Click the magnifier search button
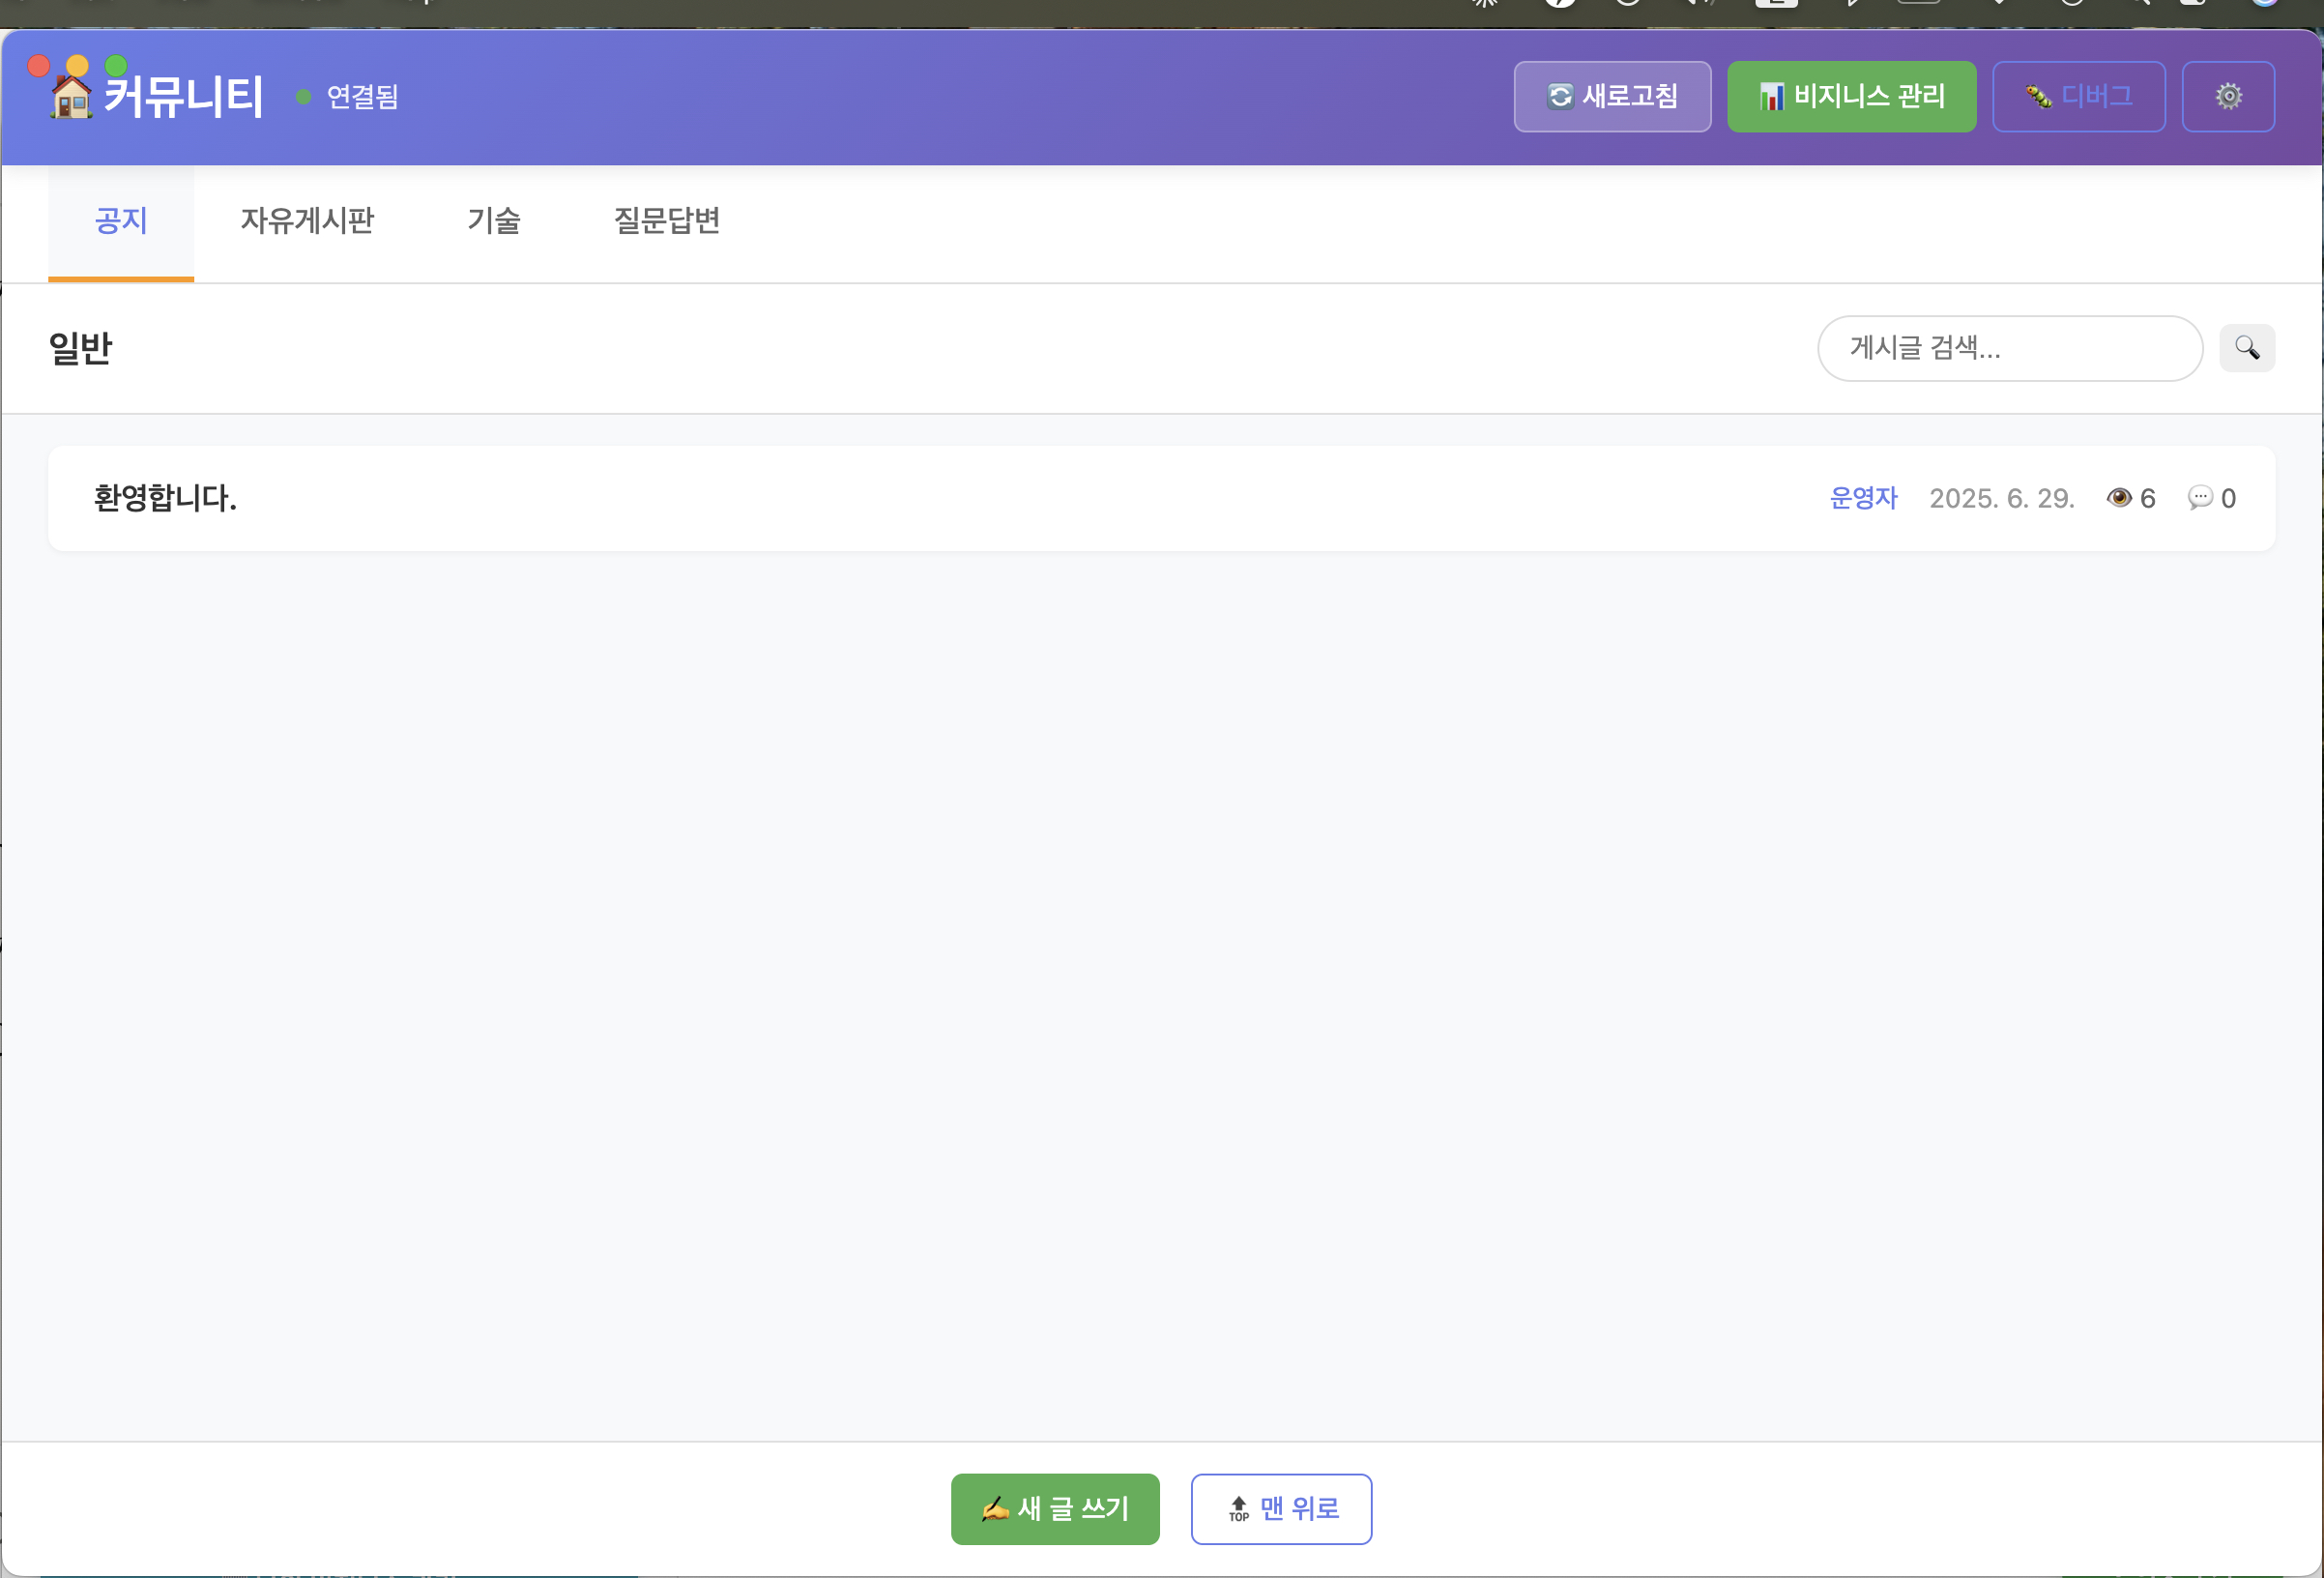Image resolution: width=2324 pixels, height=1578 pixels. point(2246,348)
